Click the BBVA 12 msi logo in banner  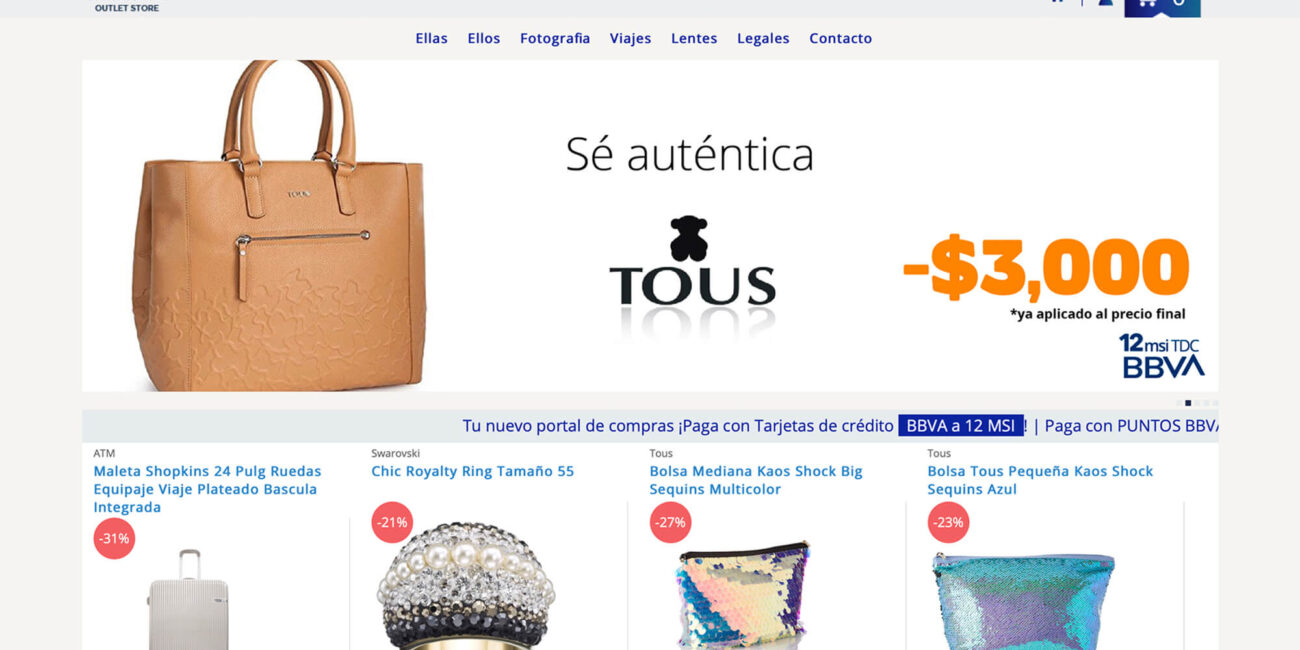pos(1161,356)
